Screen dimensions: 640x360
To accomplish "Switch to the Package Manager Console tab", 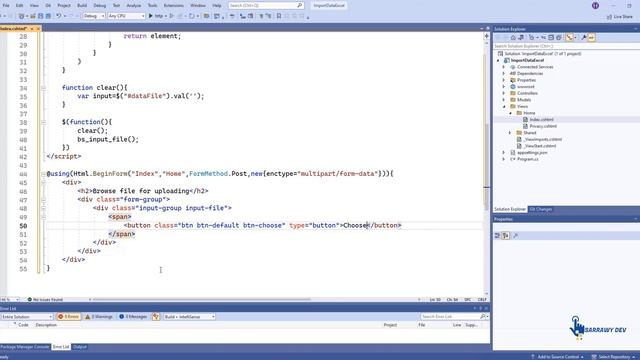I will 25,347.
